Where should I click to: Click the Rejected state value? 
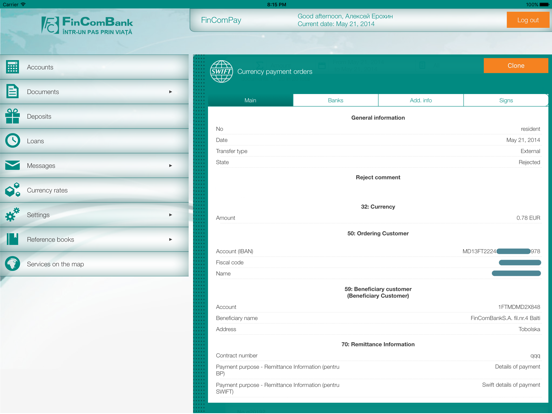coord(529,162)
